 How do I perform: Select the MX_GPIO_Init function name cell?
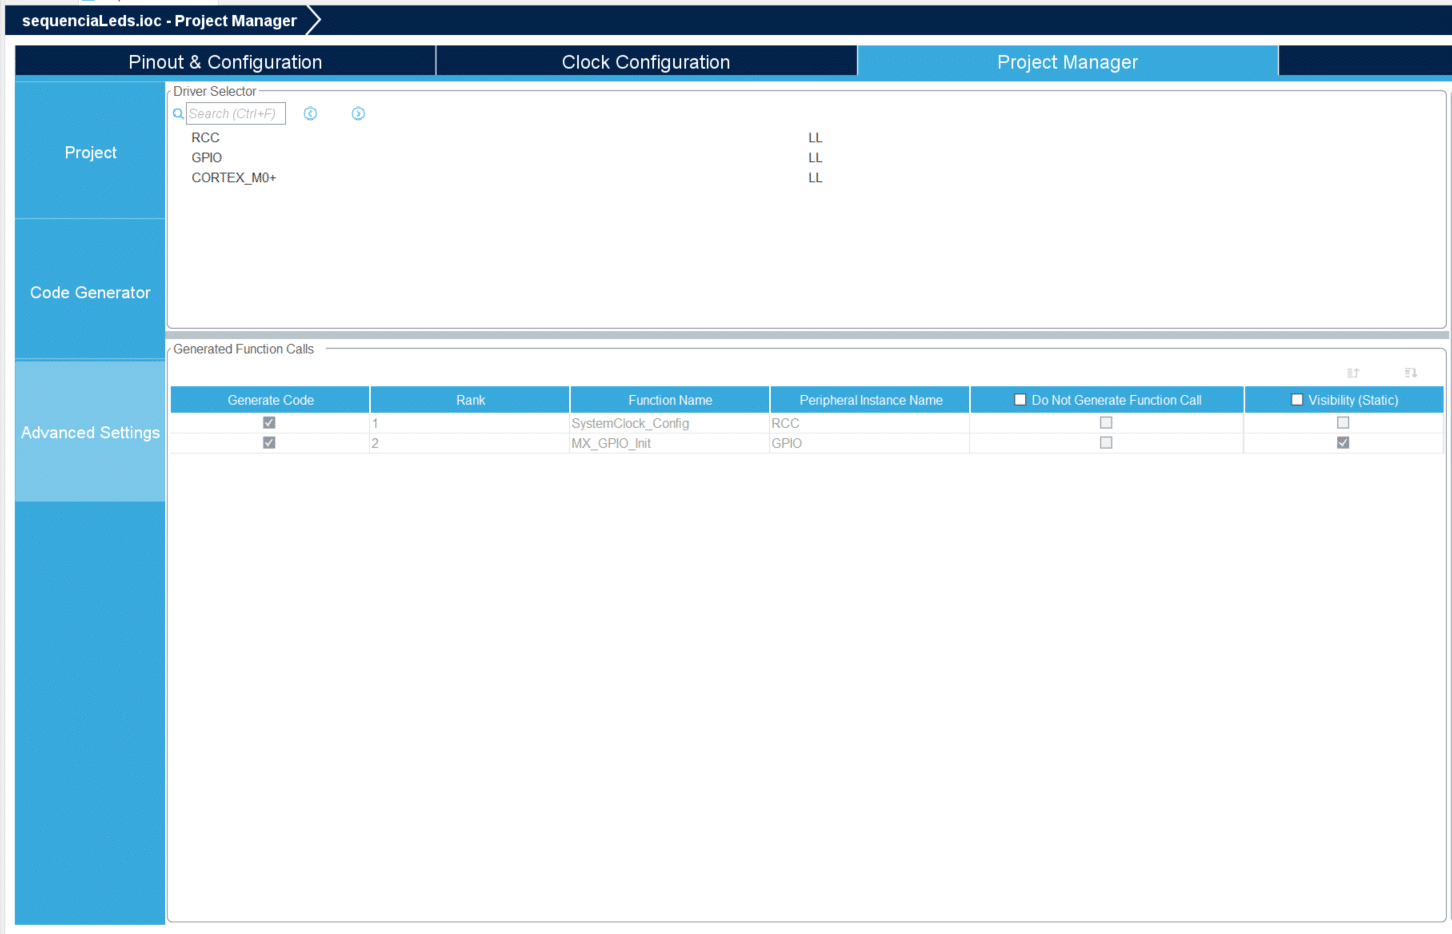pyautogui.click(x=611, y=443)
